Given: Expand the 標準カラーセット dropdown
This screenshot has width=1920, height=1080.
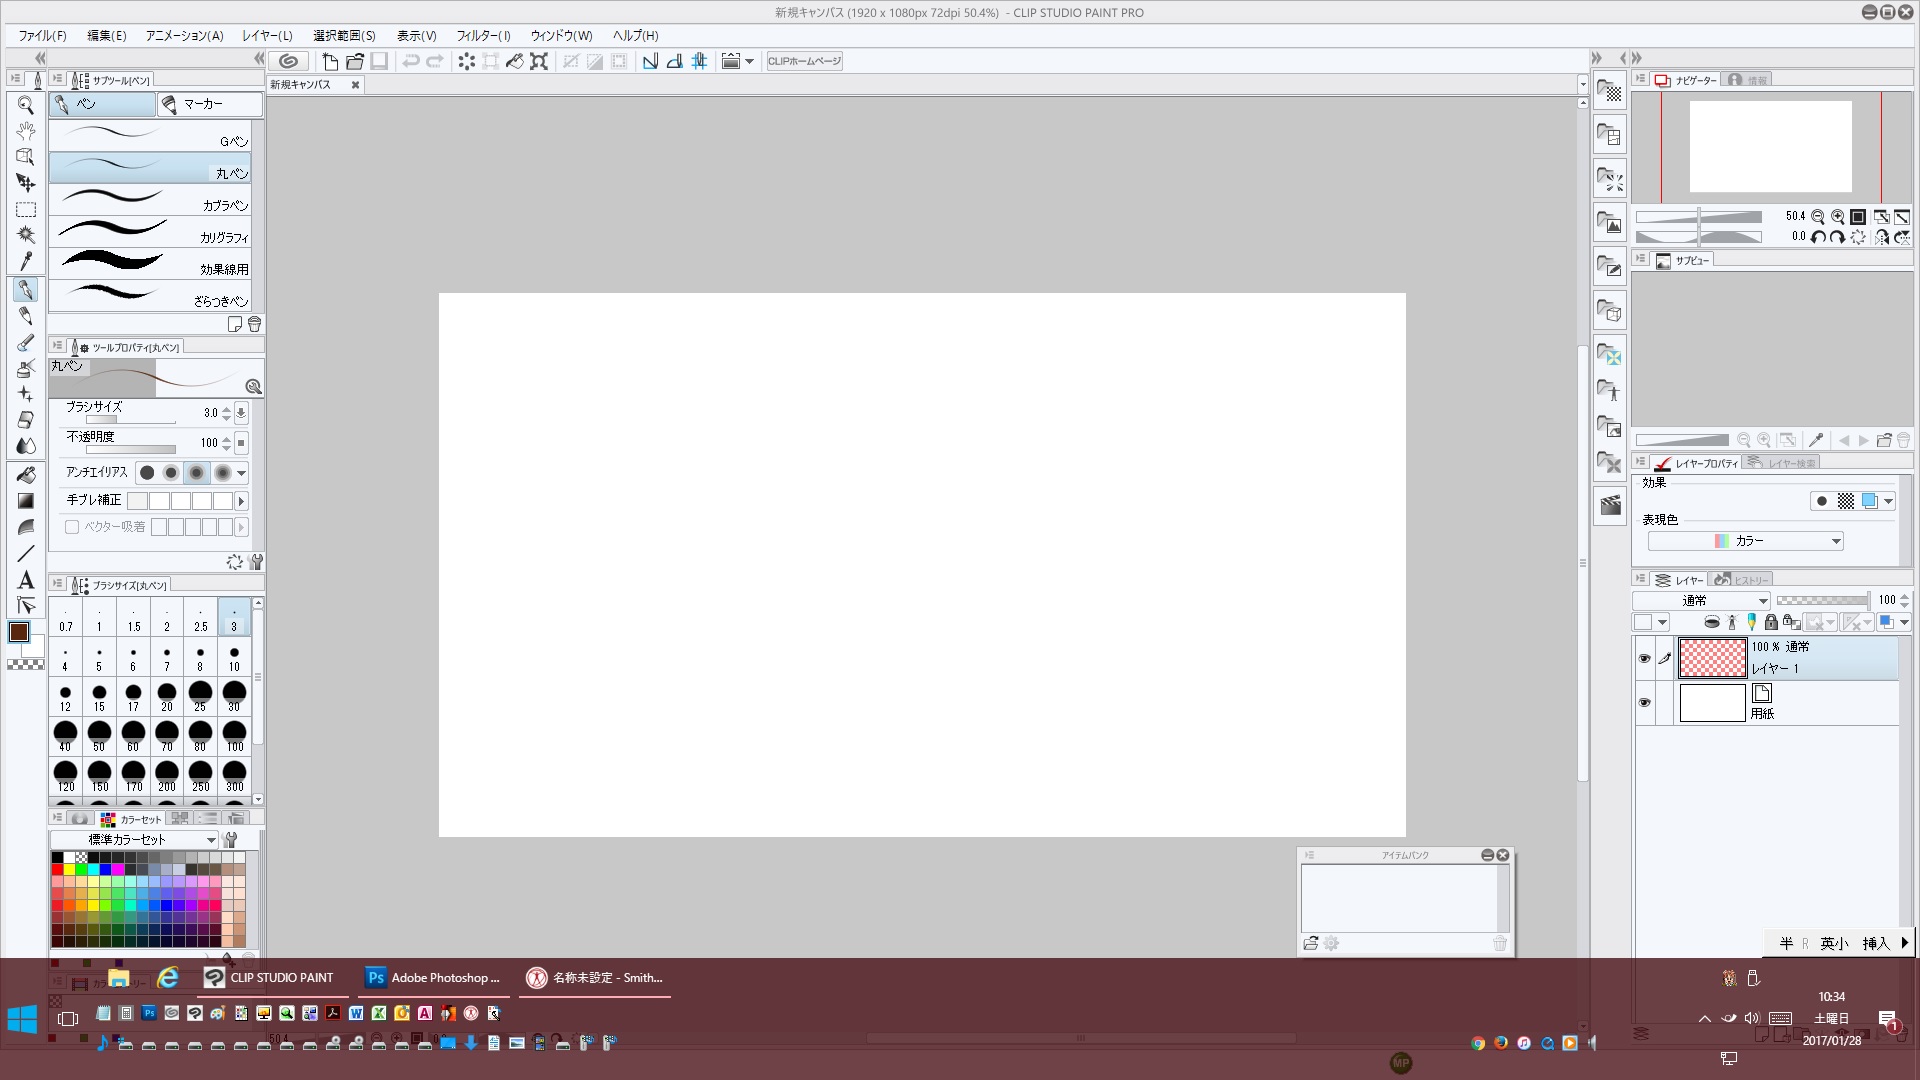Looking at the screenshot, I should 134,840.
